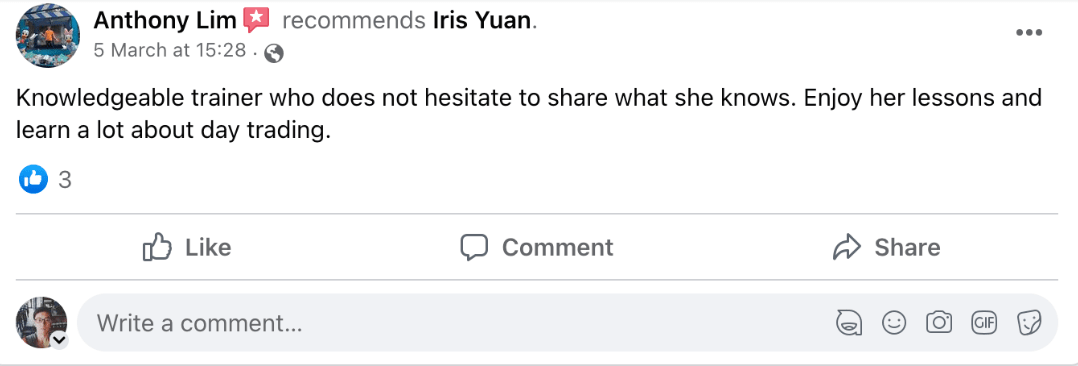Click Anthony Lim's profile picture
The image size is (1078, 366).
47,34
